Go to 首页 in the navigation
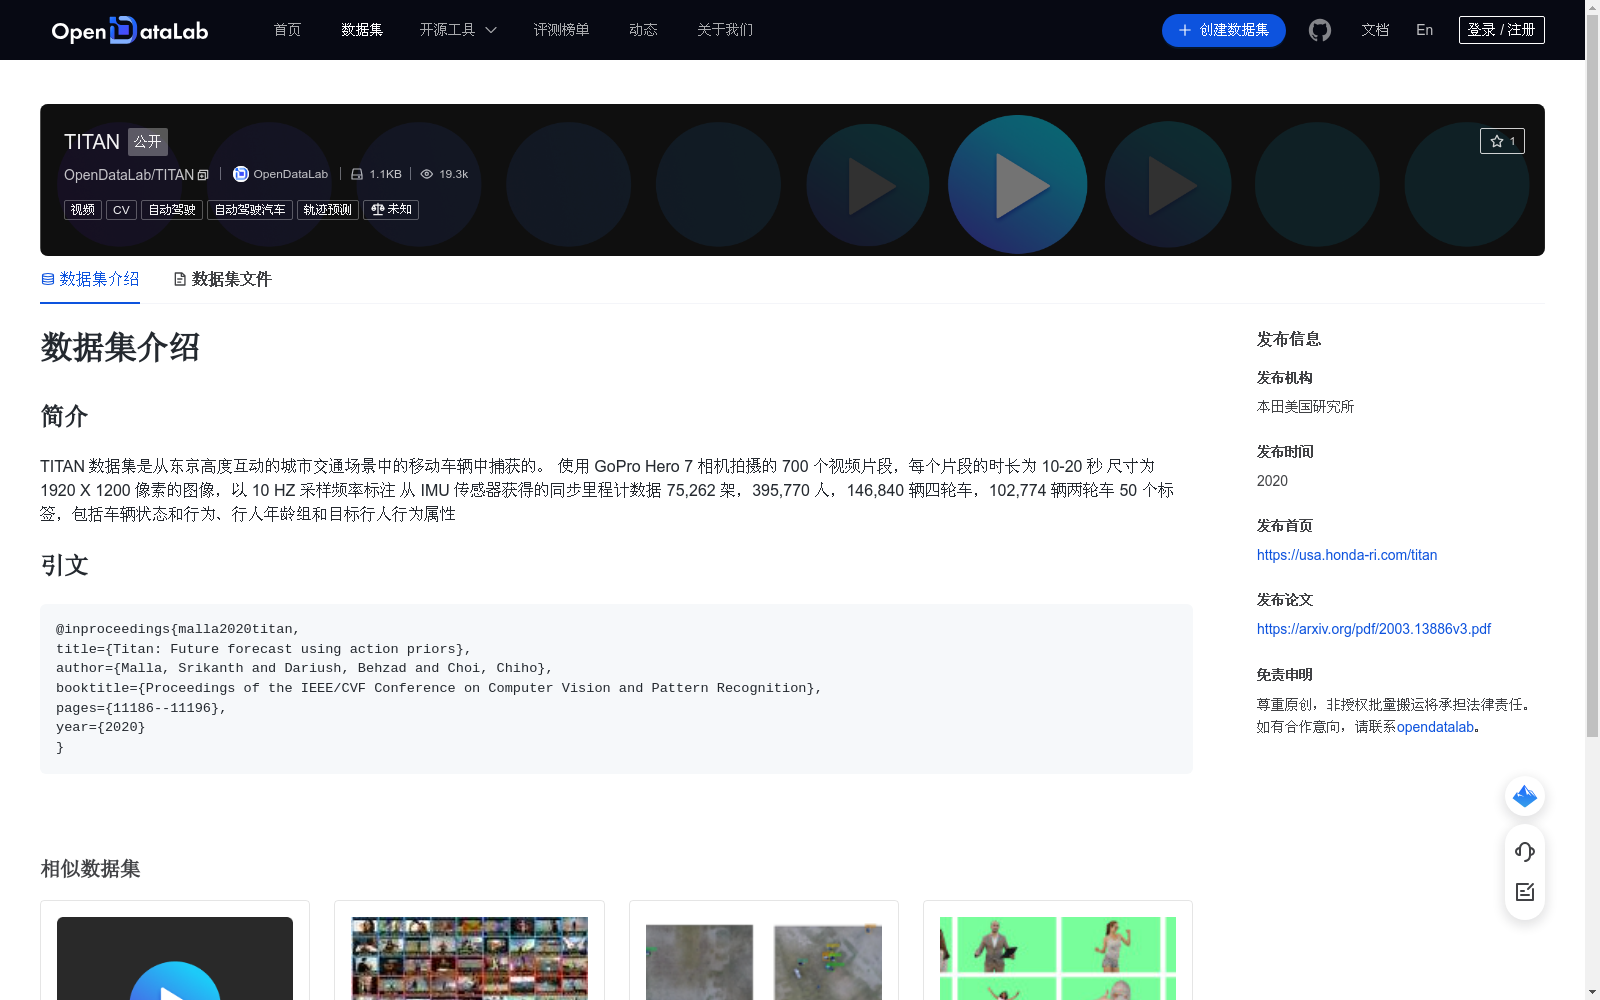 pos(287,30)
